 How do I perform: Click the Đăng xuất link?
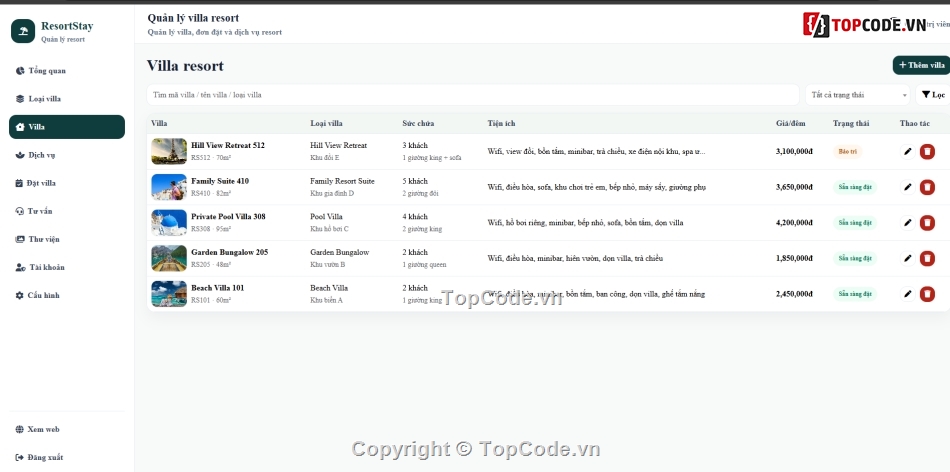[67, 457]
